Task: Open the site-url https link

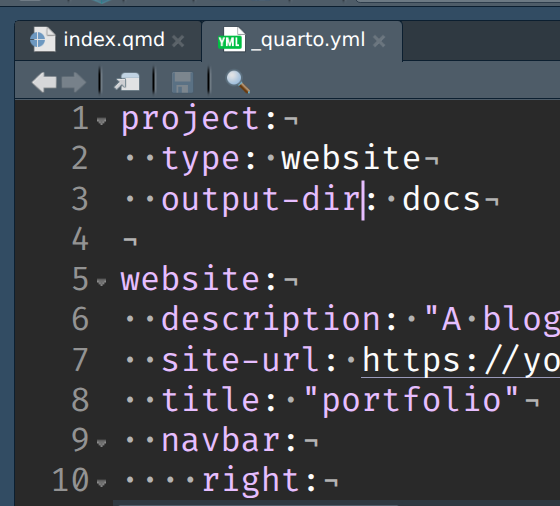Action: pyautogui.click(x=461, y=361)
